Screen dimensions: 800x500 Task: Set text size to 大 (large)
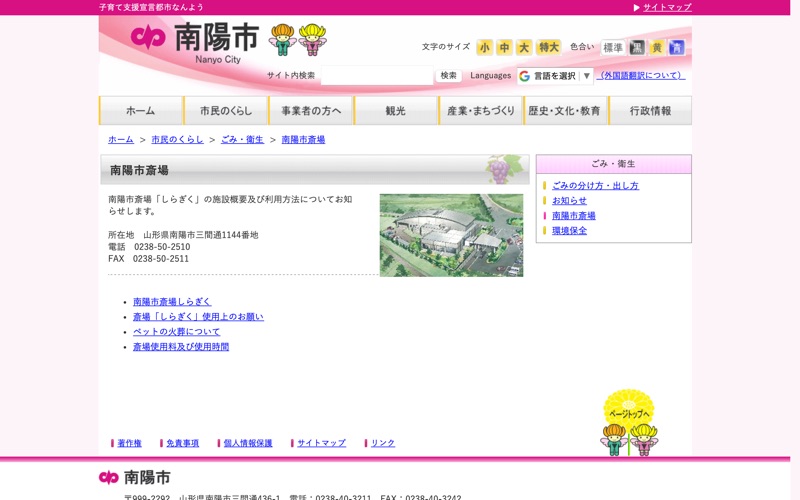click(523, 47)
